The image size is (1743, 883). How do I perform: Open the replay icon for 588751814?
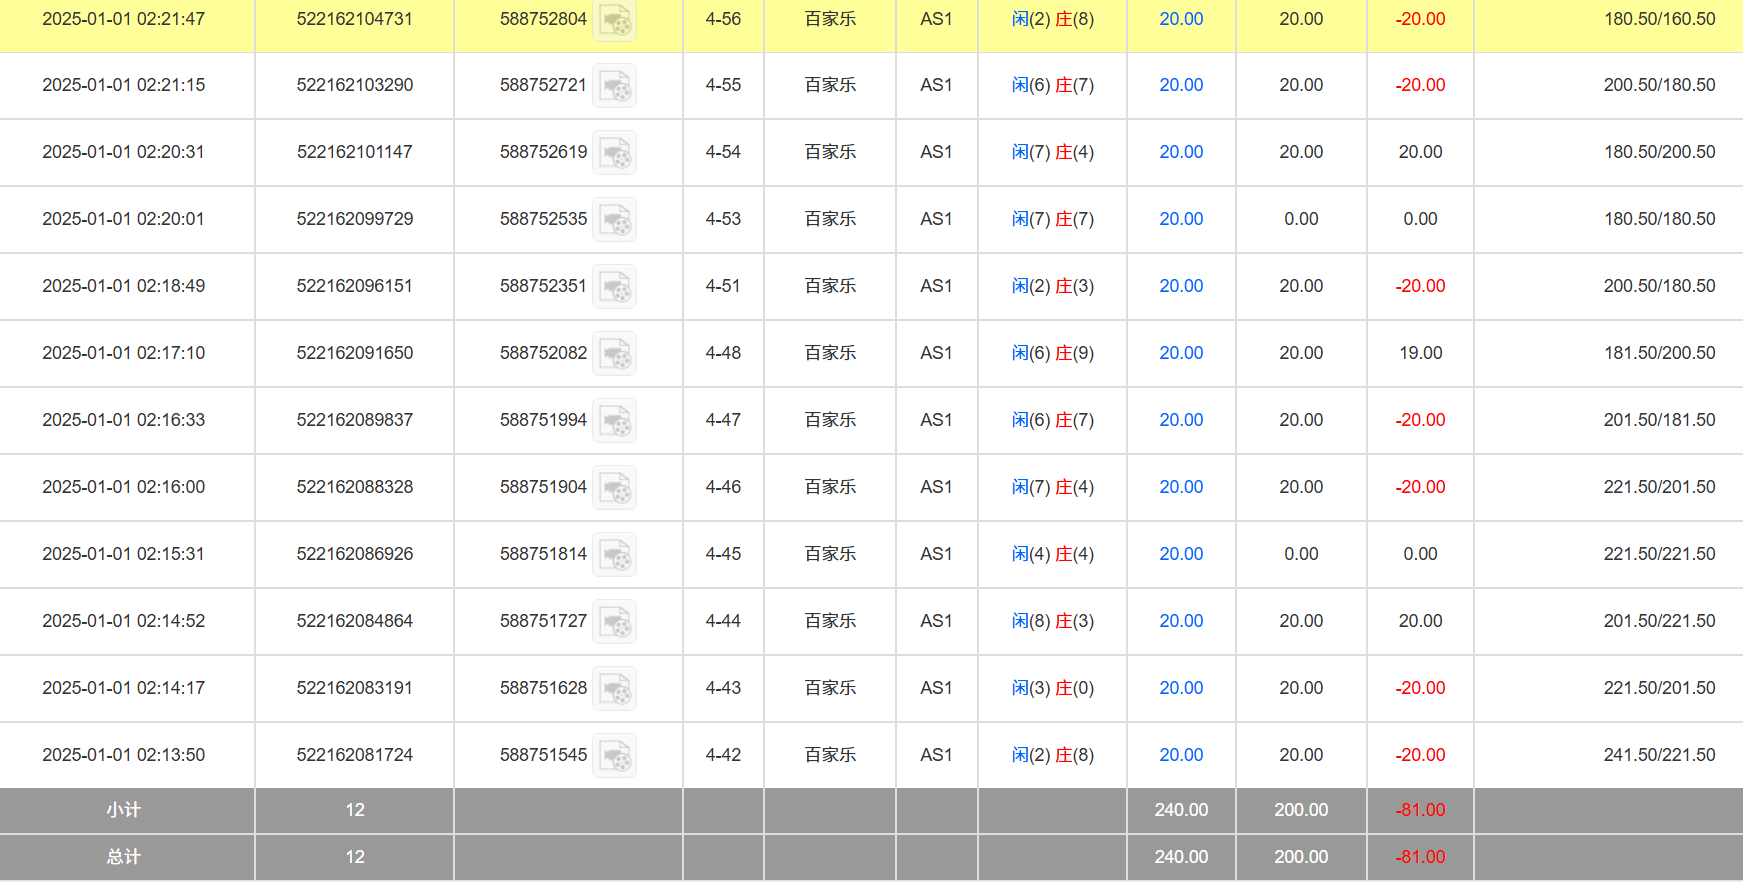point(614,555)
